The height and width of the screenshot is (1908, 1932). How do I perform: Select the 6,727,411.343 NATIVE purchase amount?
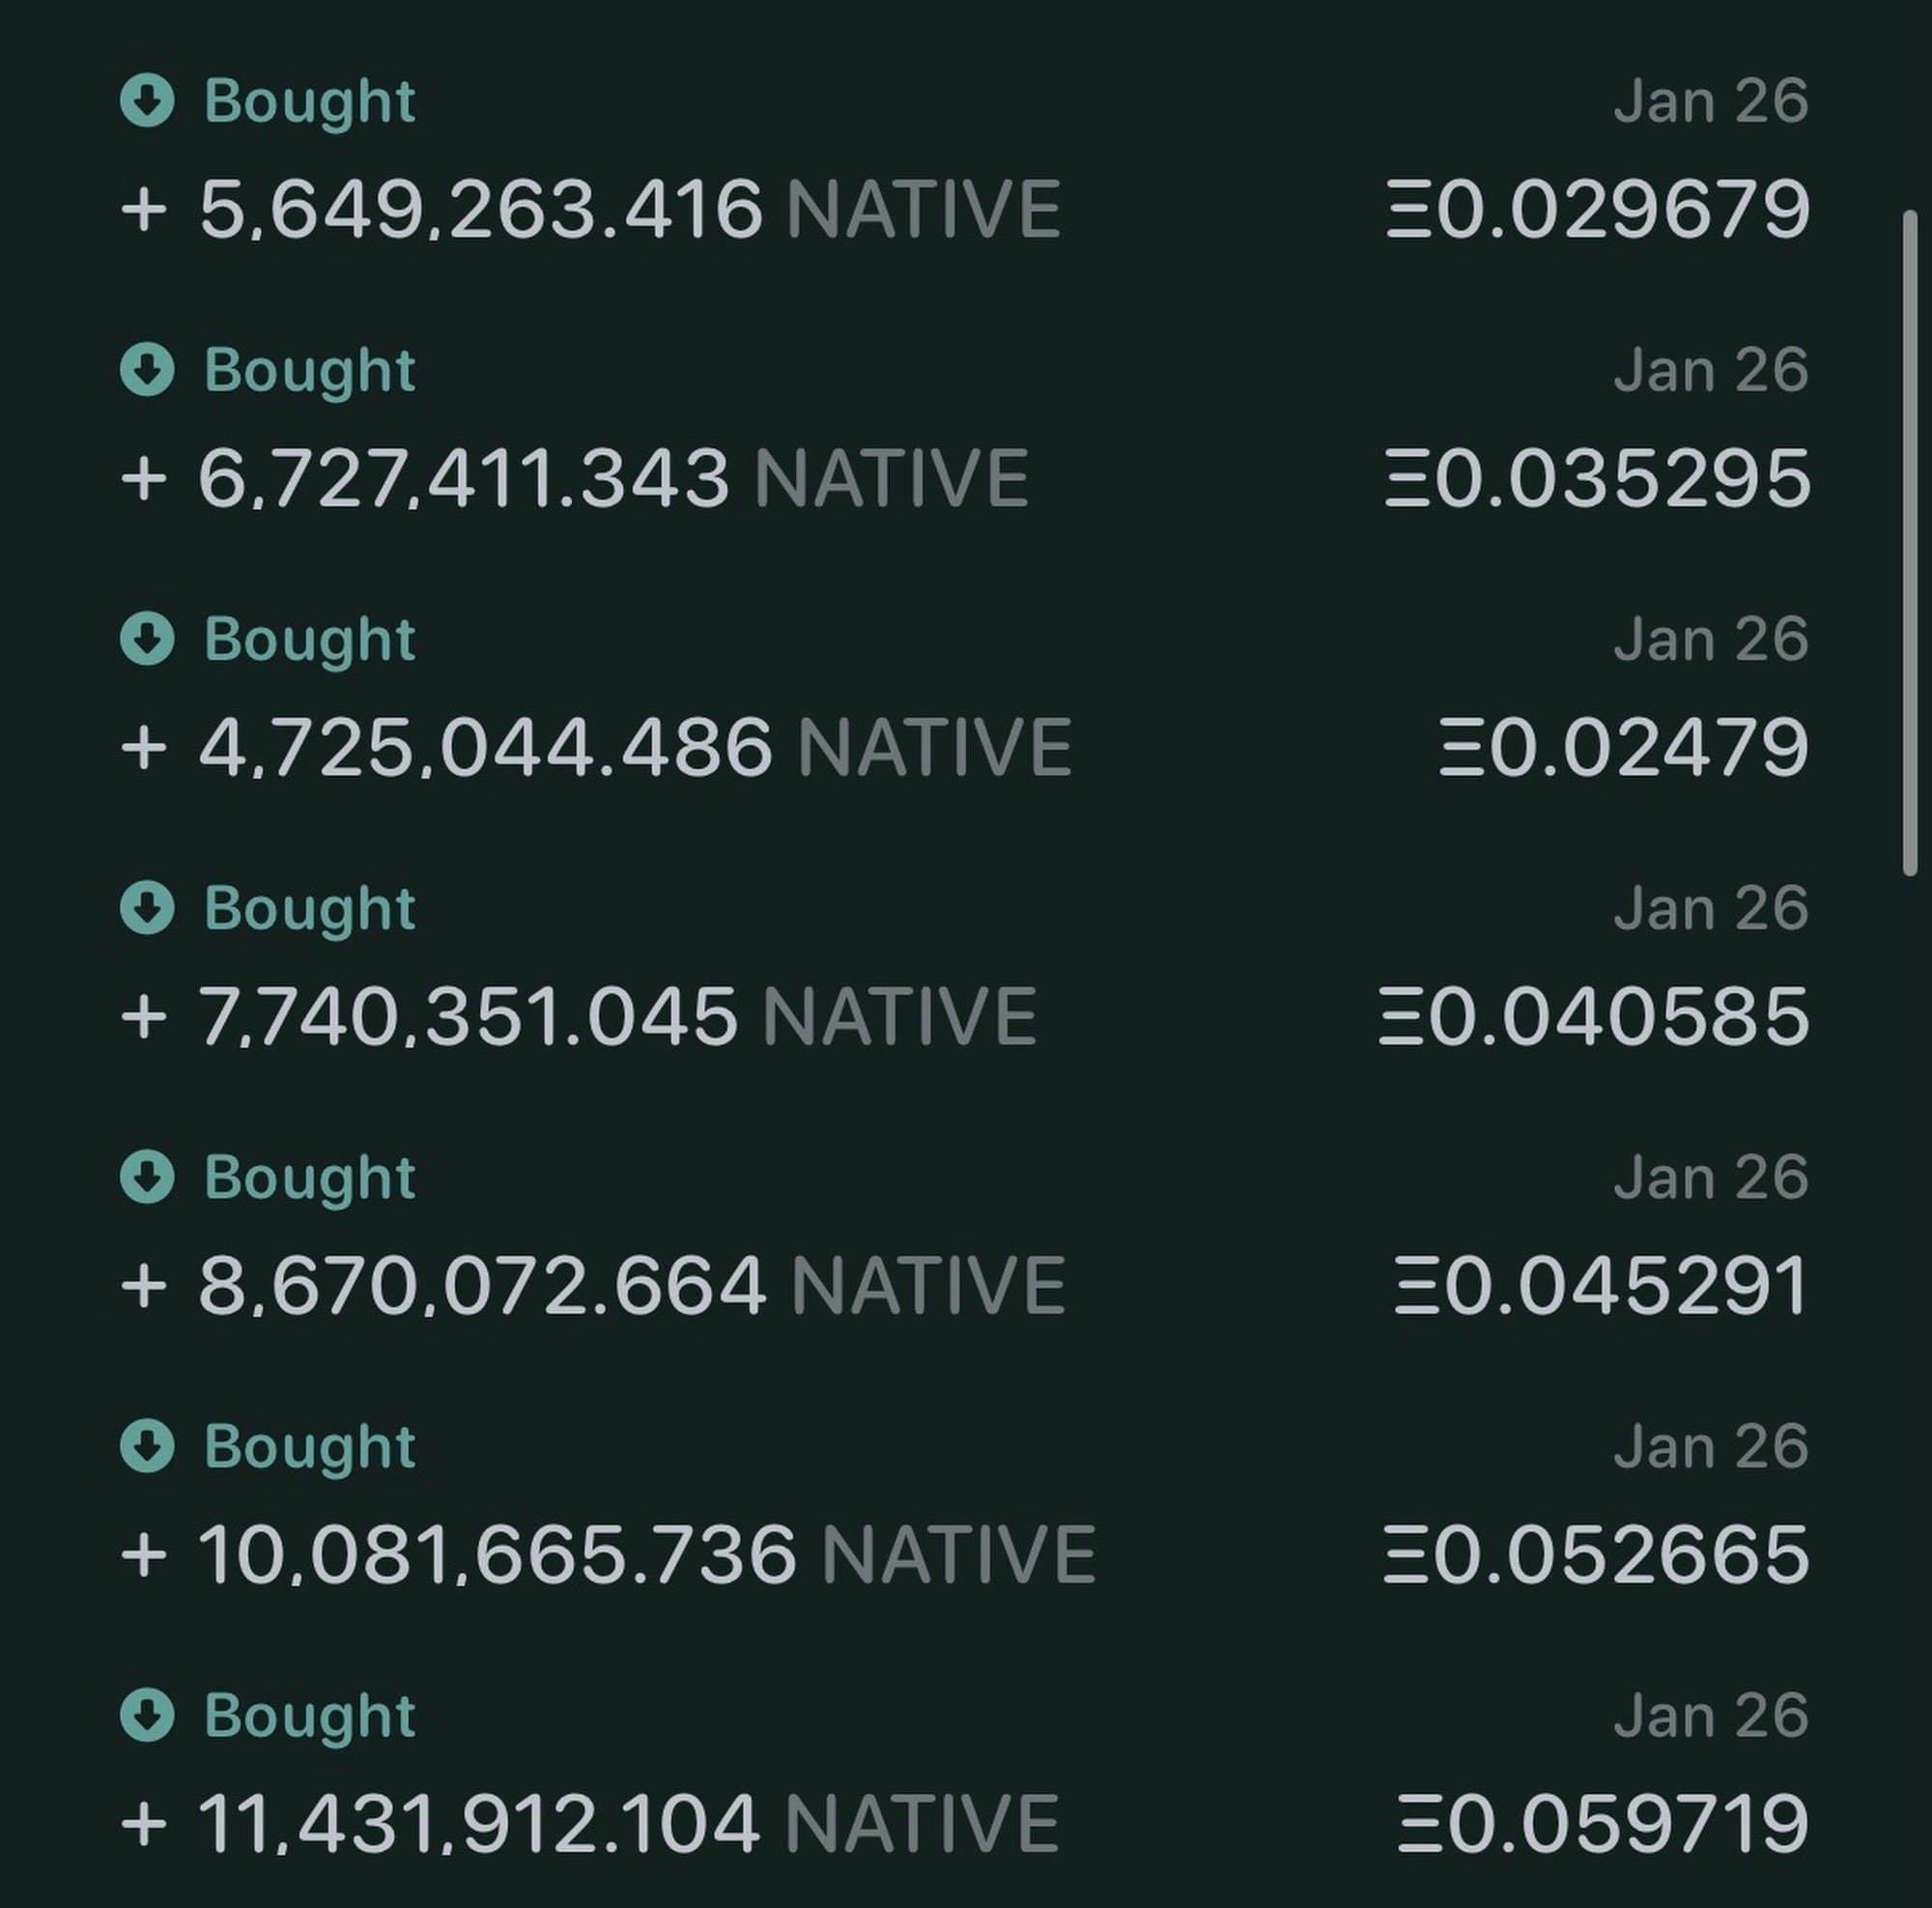tap(574, 479)
